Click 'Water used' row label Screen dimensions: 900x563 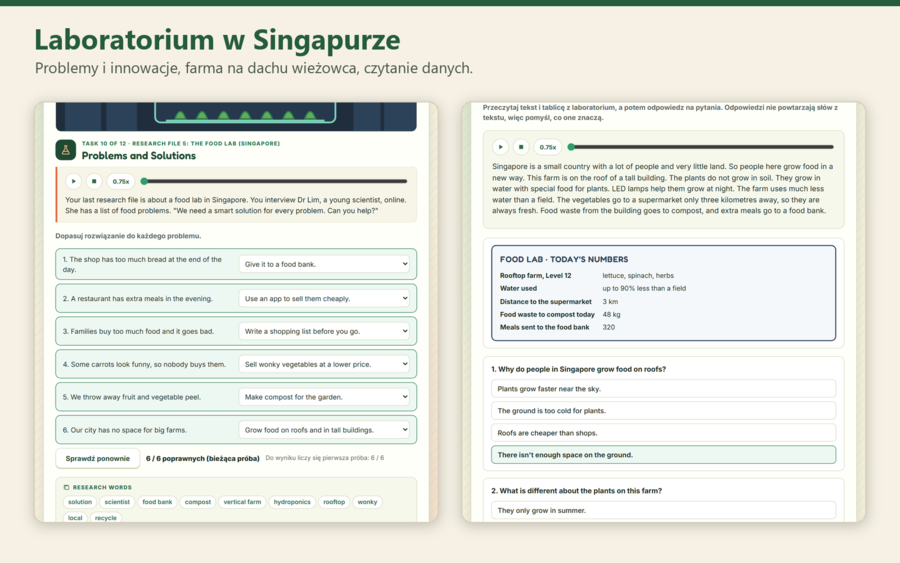518,289
